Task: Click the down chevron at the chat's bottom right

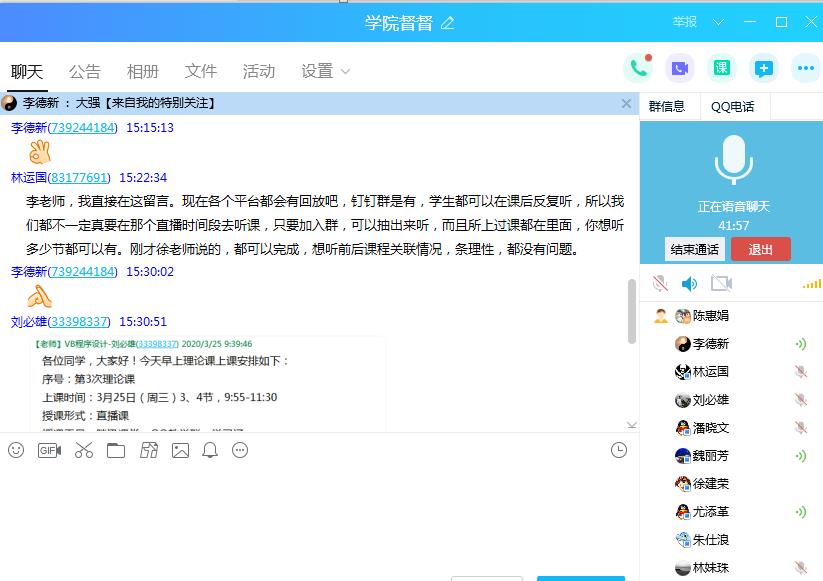Action: pyautogui.click(x=632, y=425)
